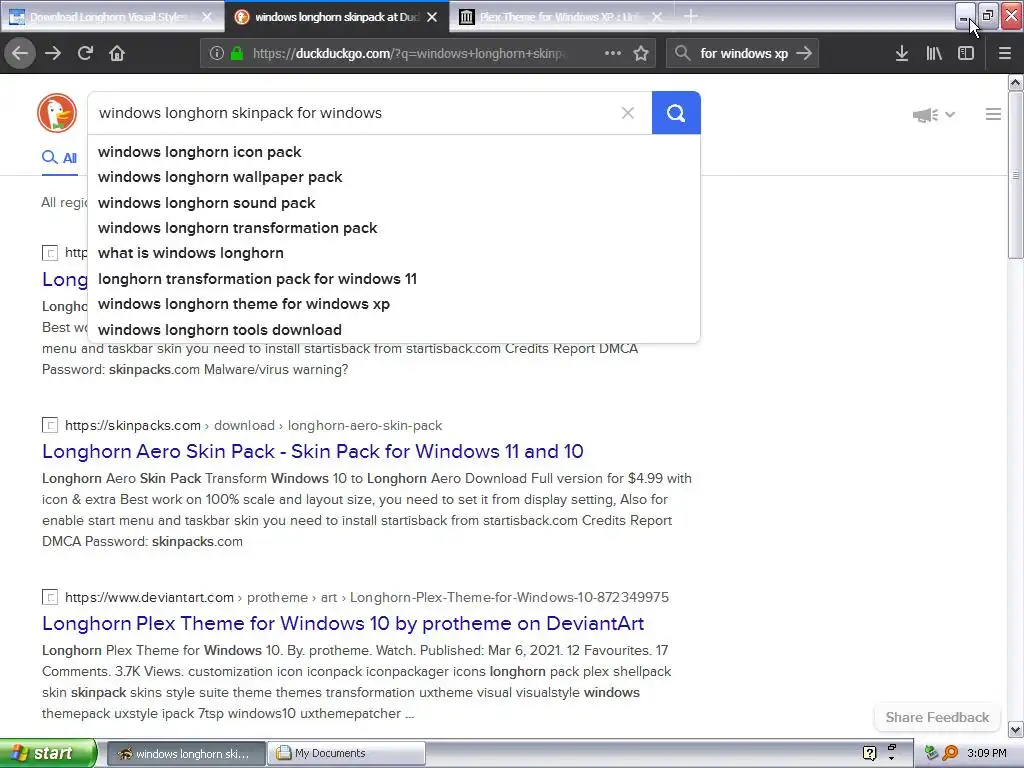The image size is (1024, 768).
Task: Click Share Feedback button
Action: pos(937,717)
